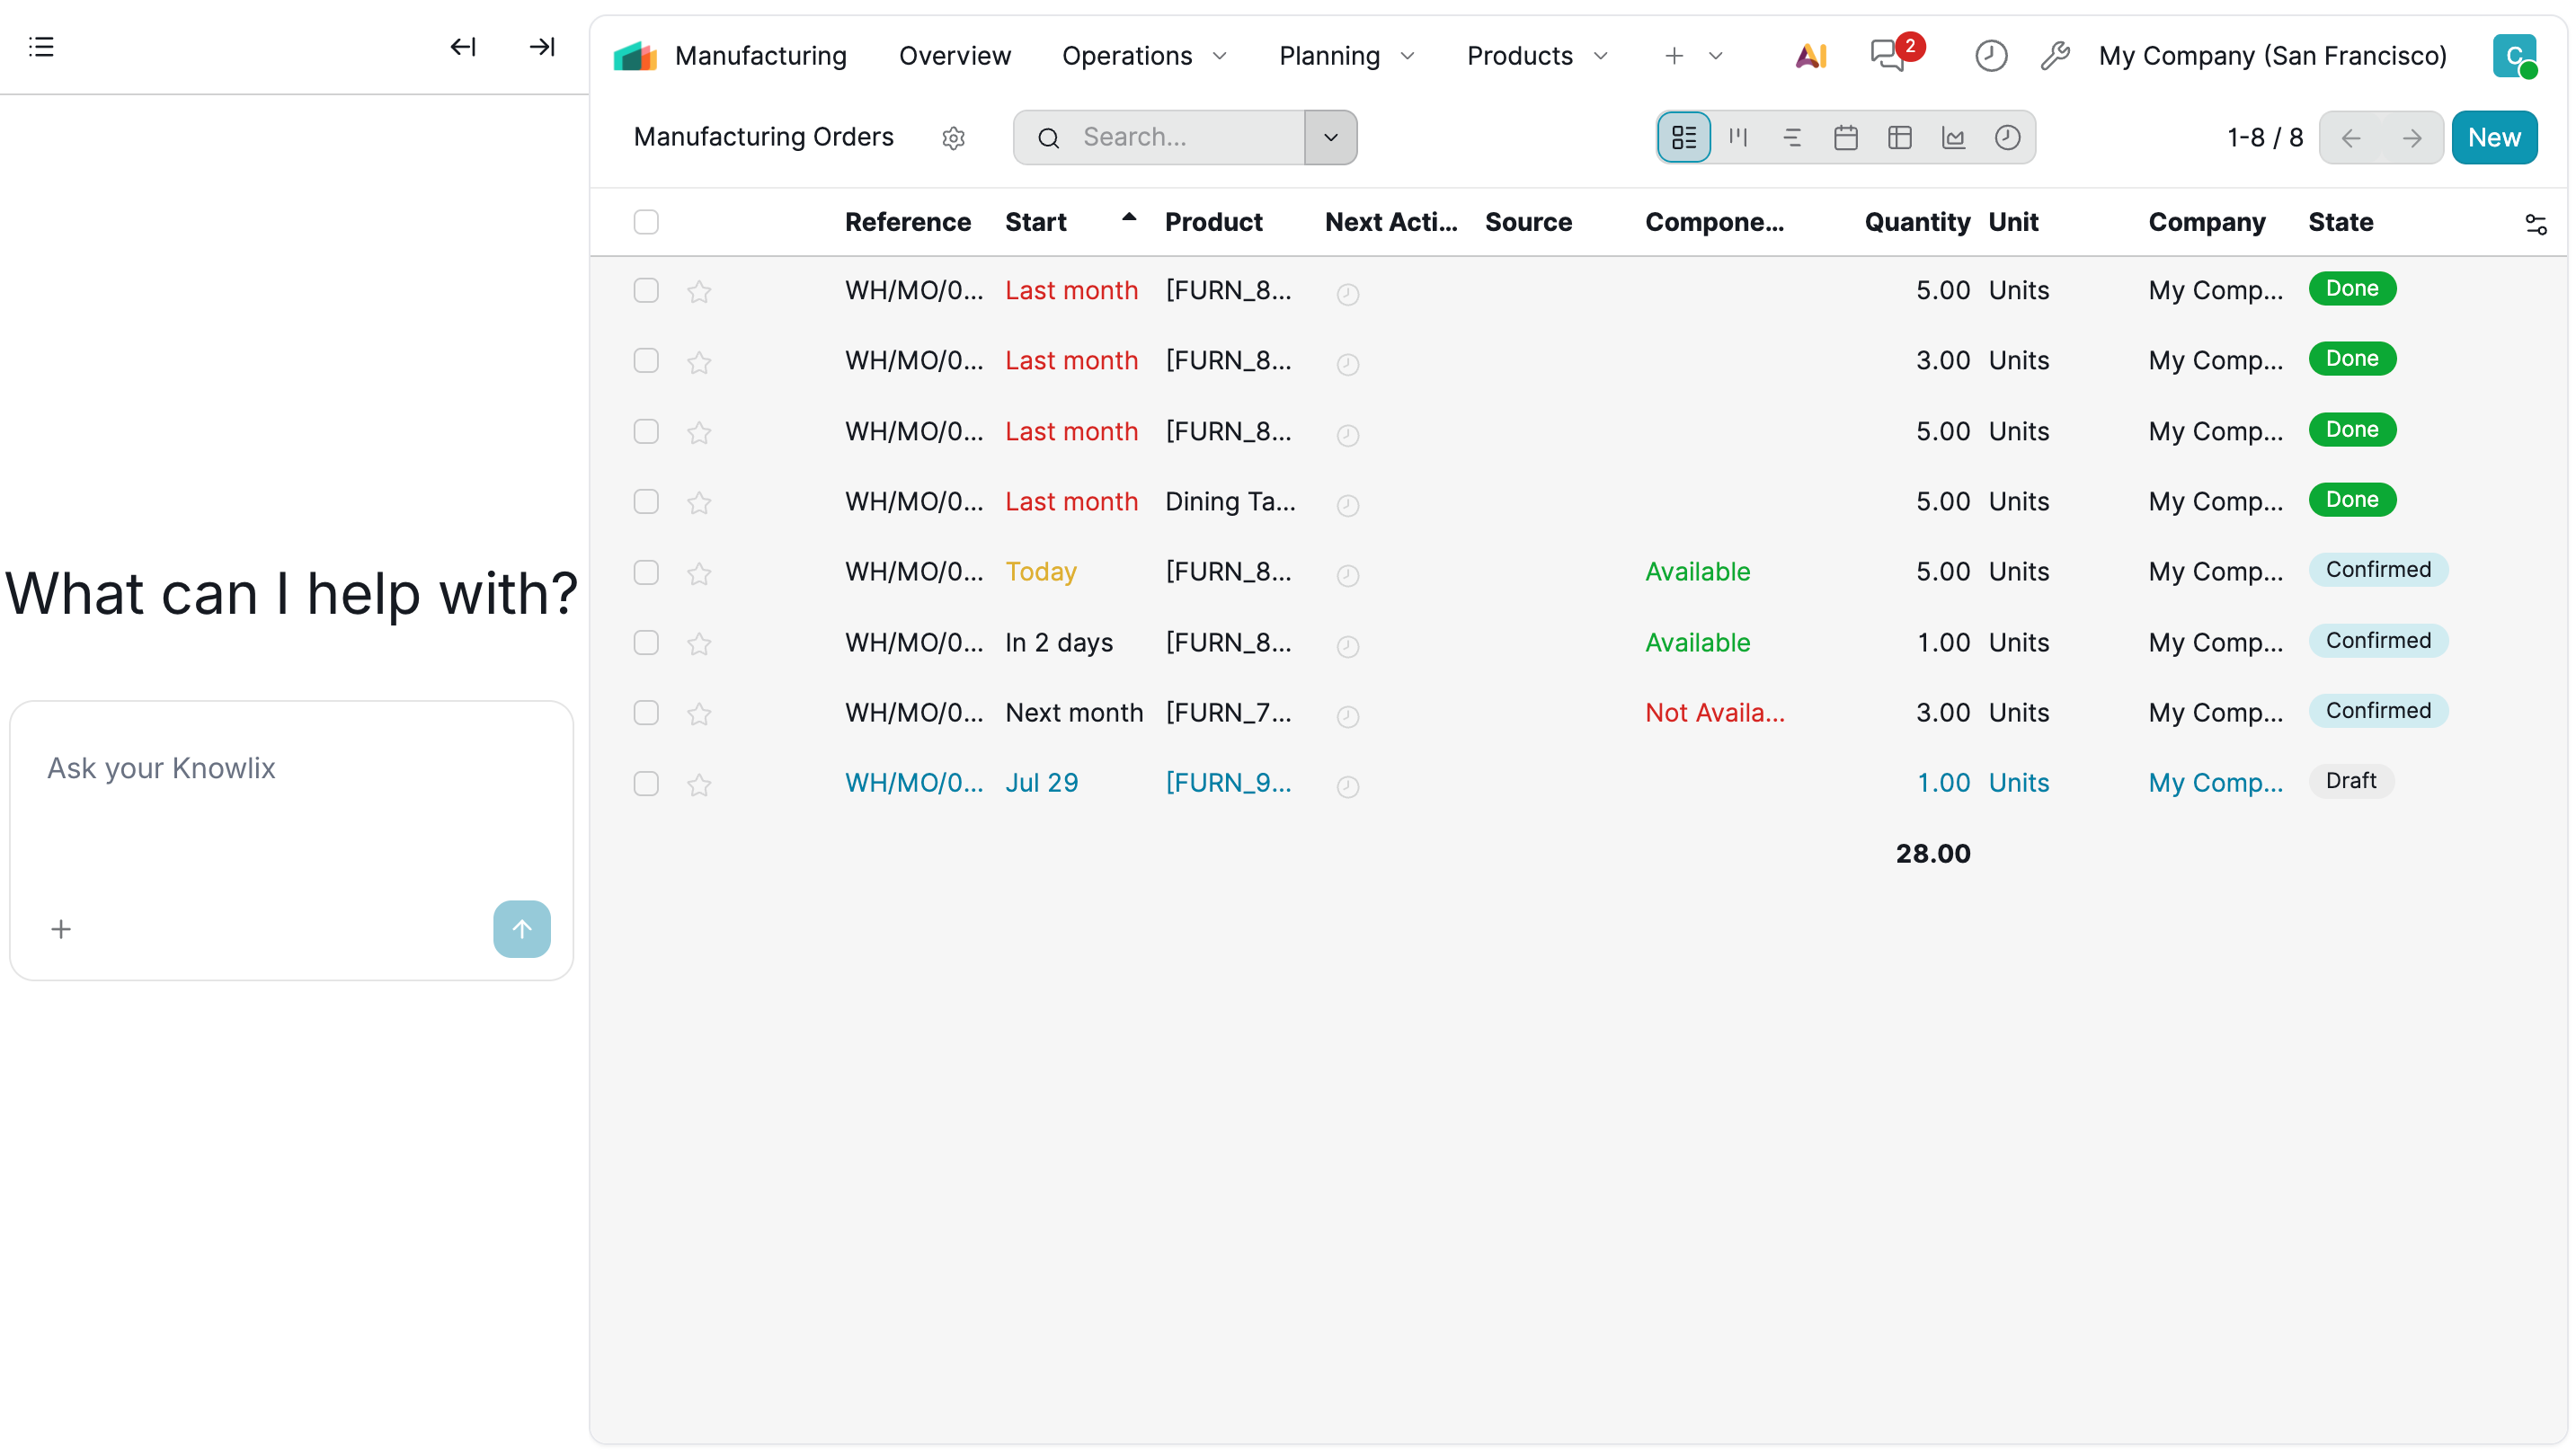The width and height of the screenshot is (2576, 1454).
Task: Select the Draft order checkbox
Action: [646, 783]
